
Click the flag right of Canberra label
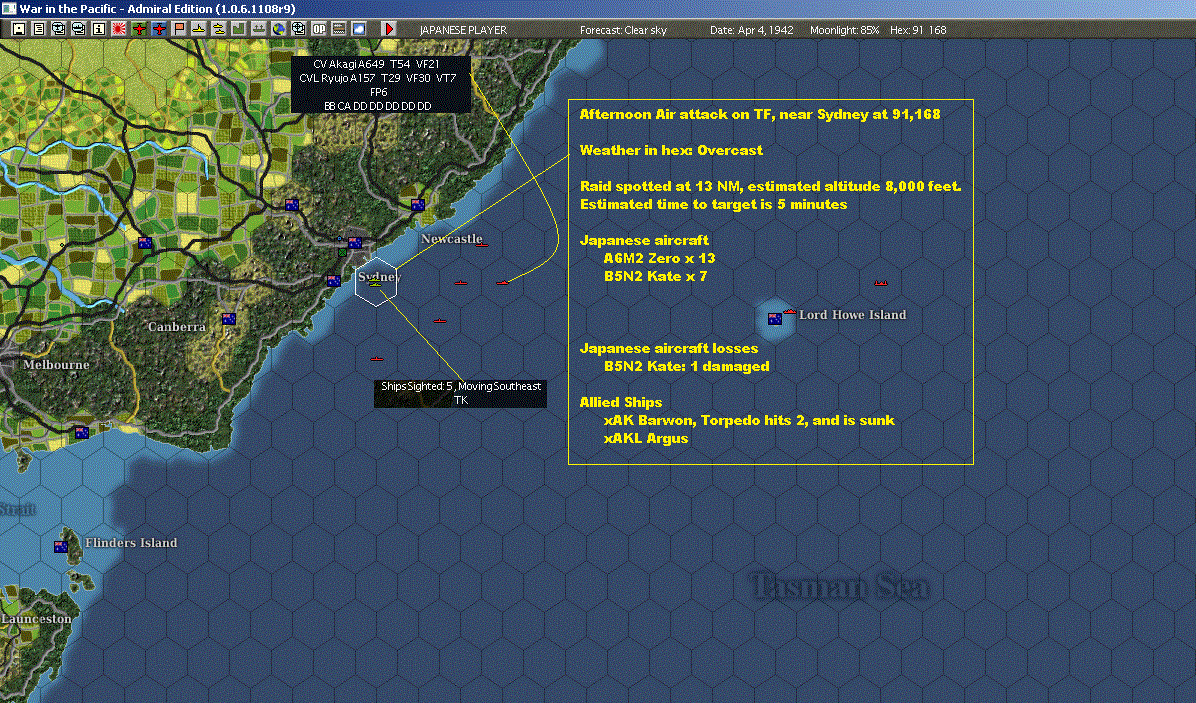pos(229,319)
